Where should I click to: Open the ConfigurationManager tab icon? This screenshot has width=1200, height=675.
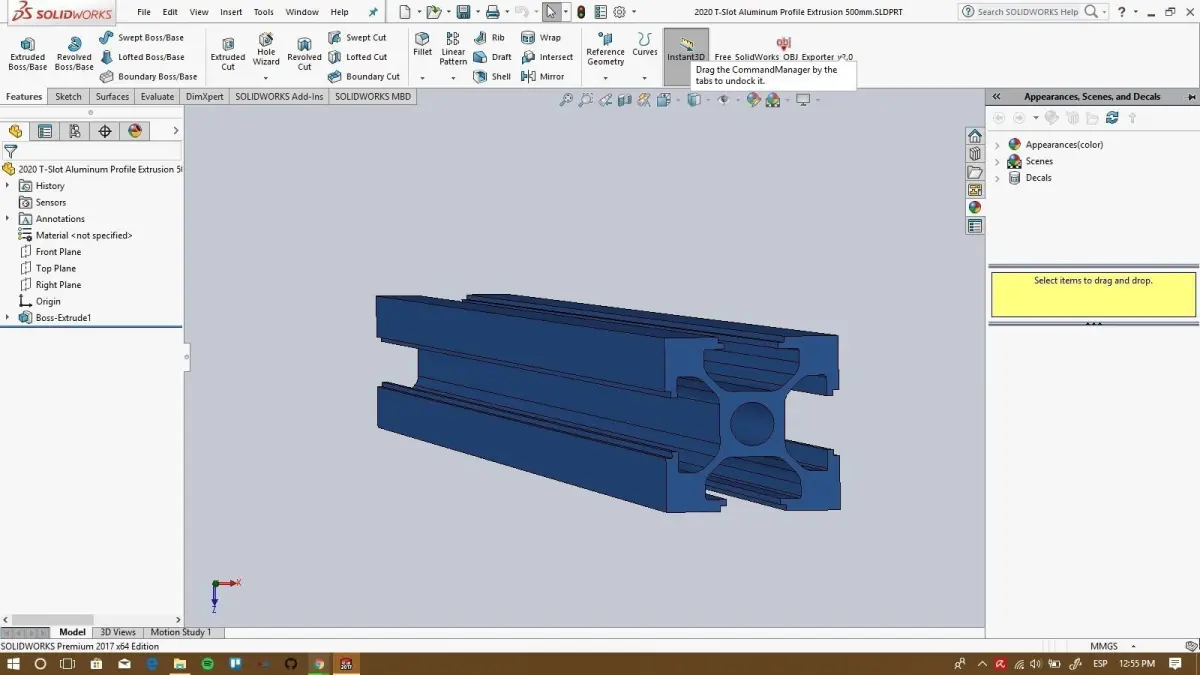(x=75, y=131)
